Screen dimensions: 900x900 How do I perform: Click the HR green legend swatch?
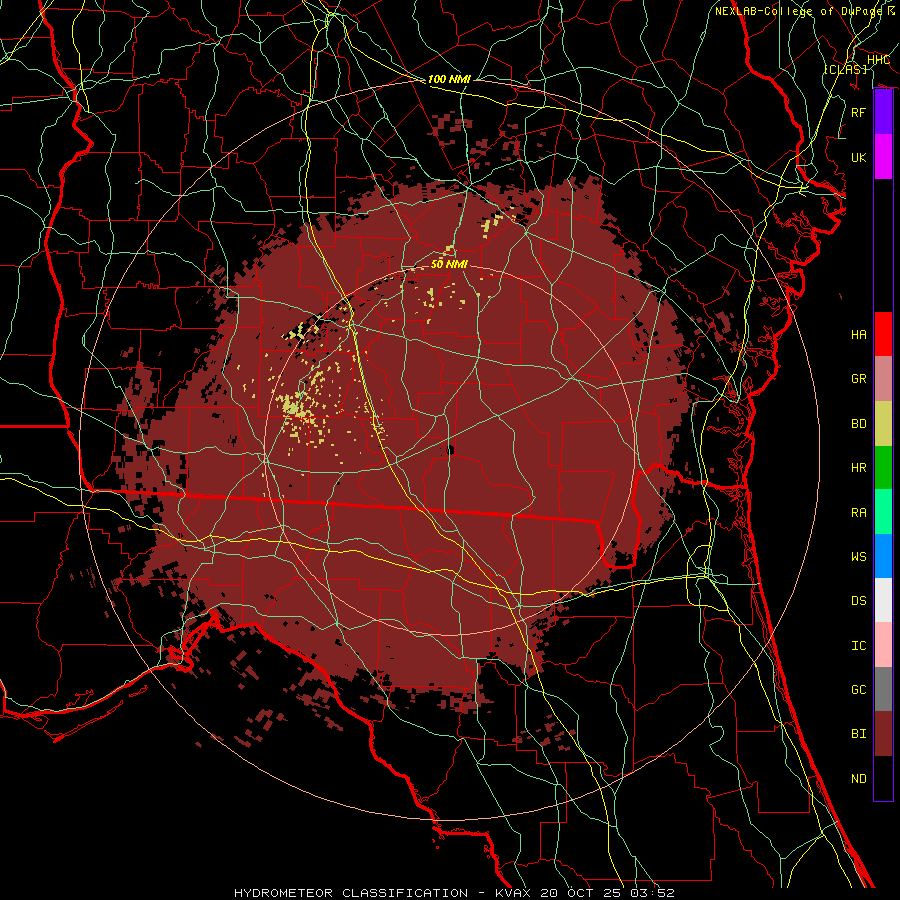coord(883,468)
